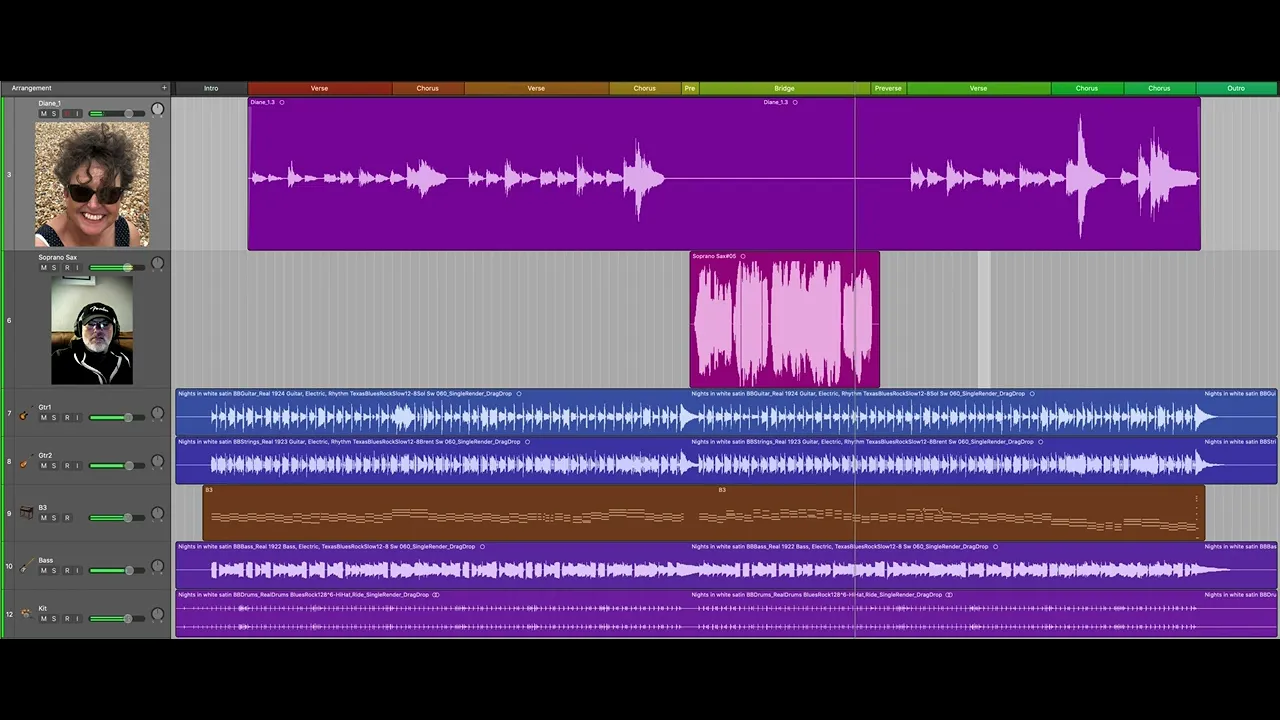Mute the Diane_1 track

43,114
